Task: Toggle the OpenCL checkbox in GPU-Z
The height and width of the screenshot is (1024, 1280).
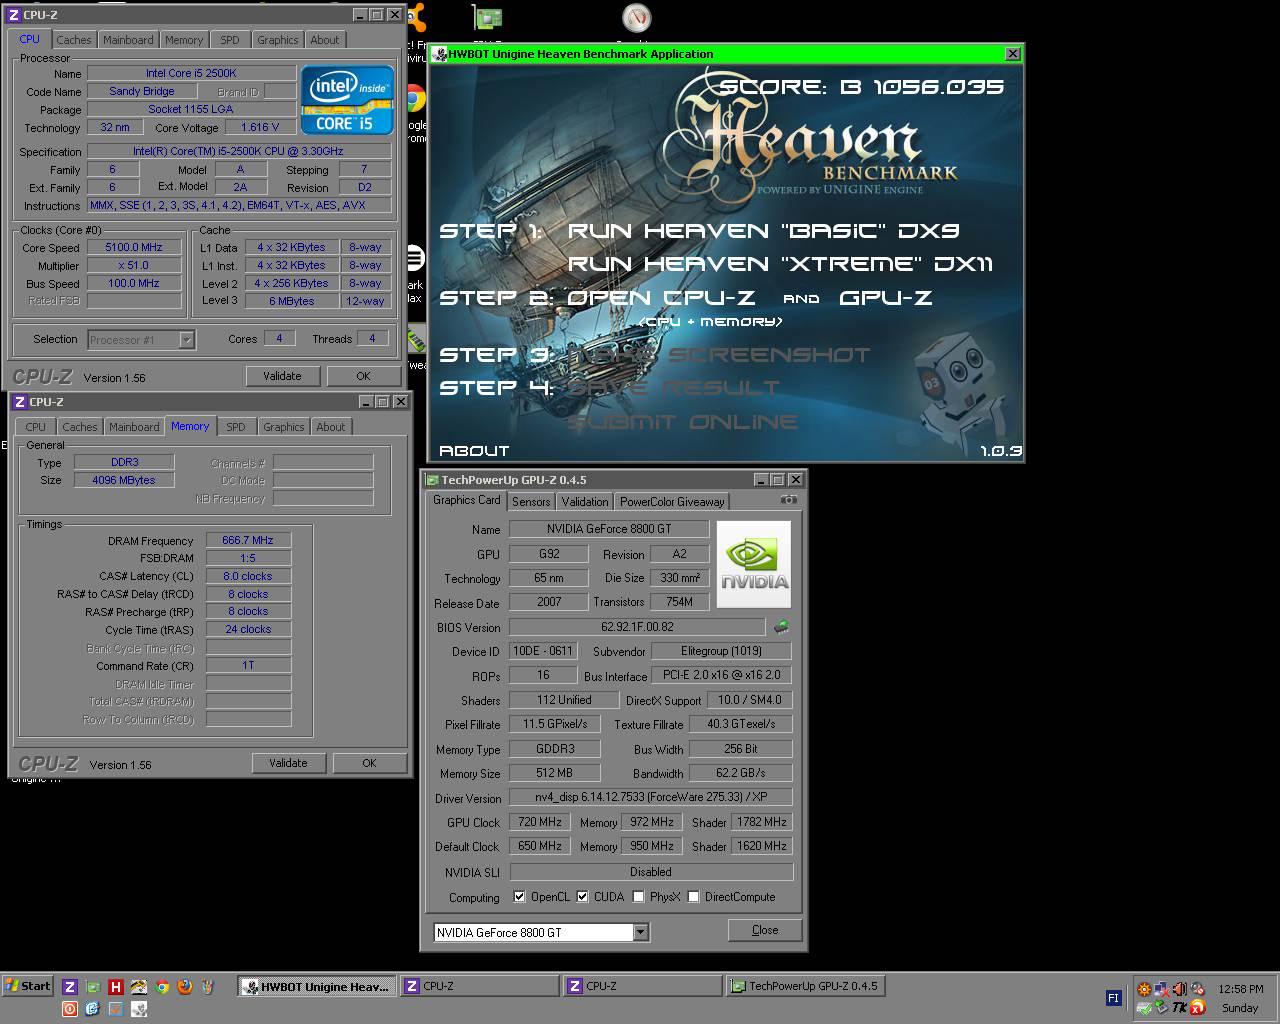Action: (x=519, y=896)
